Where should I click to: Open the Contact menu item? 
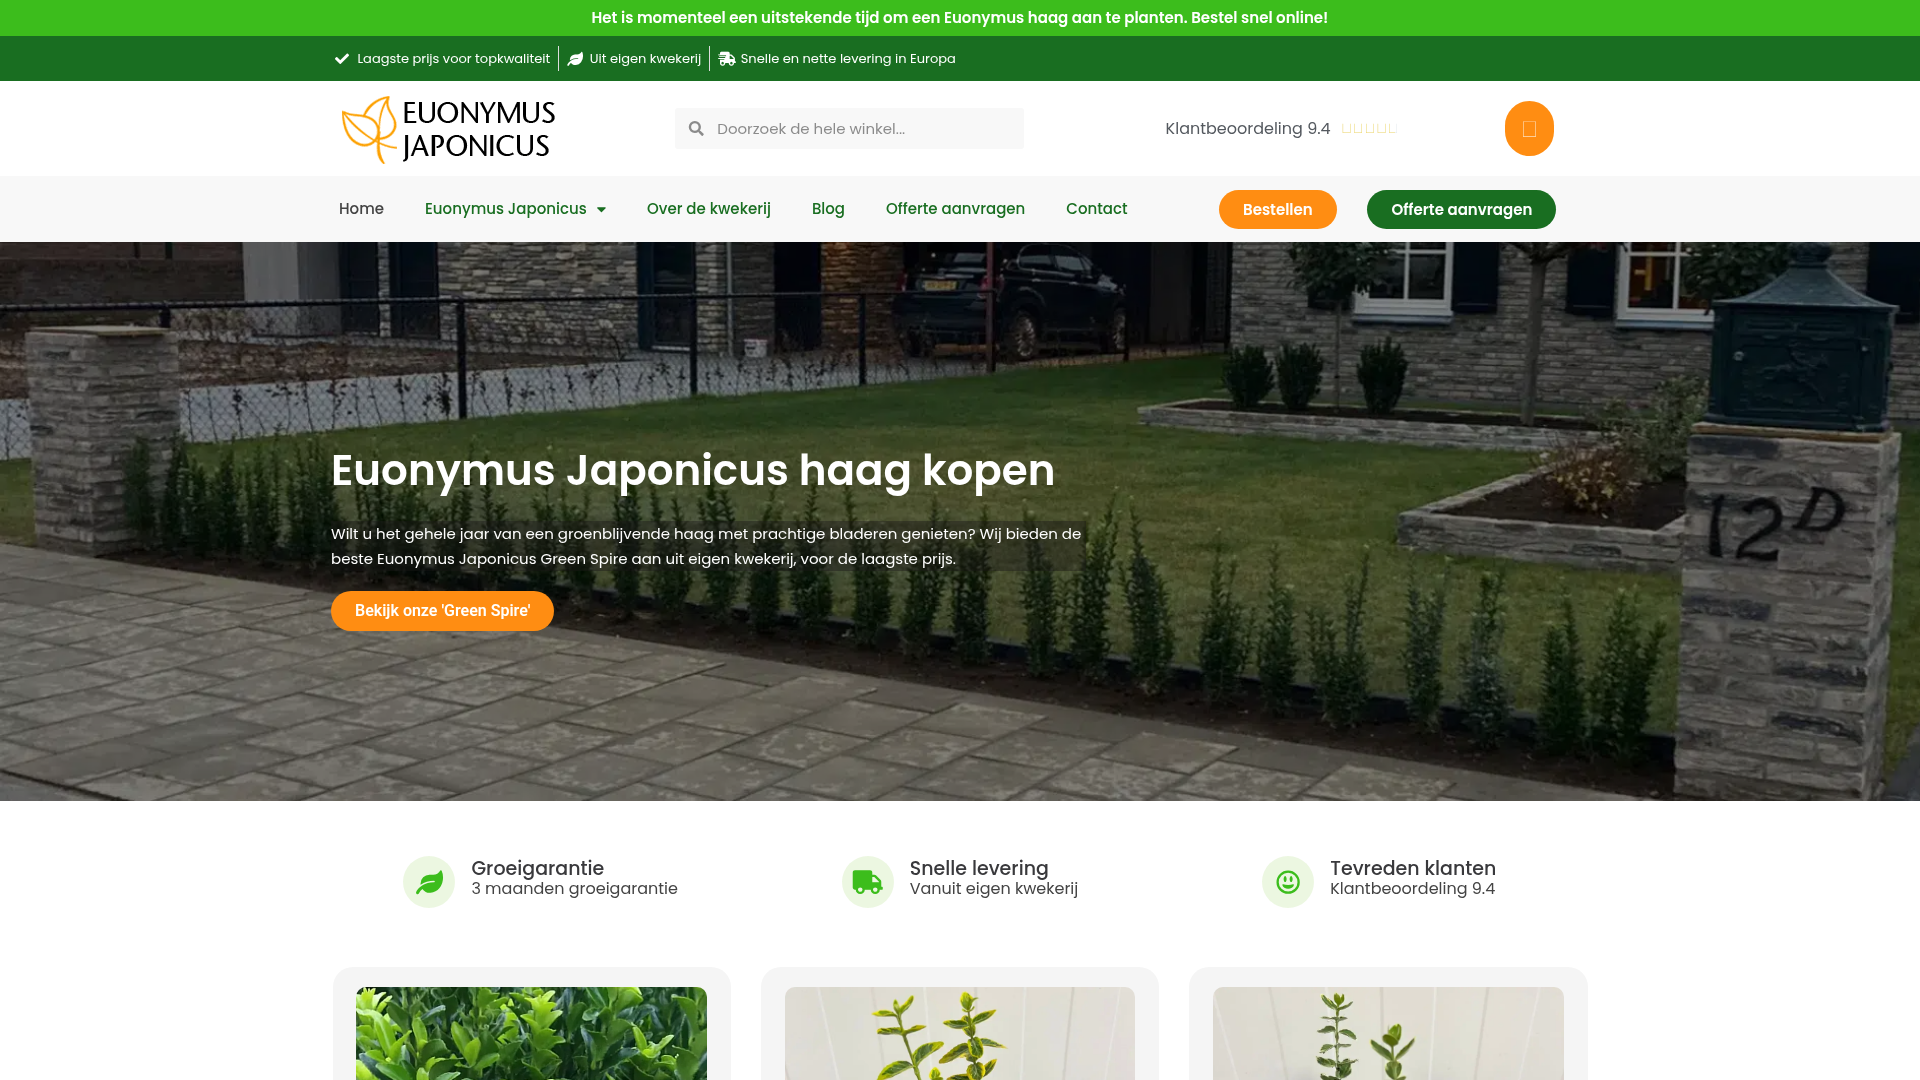(1096, 208)
